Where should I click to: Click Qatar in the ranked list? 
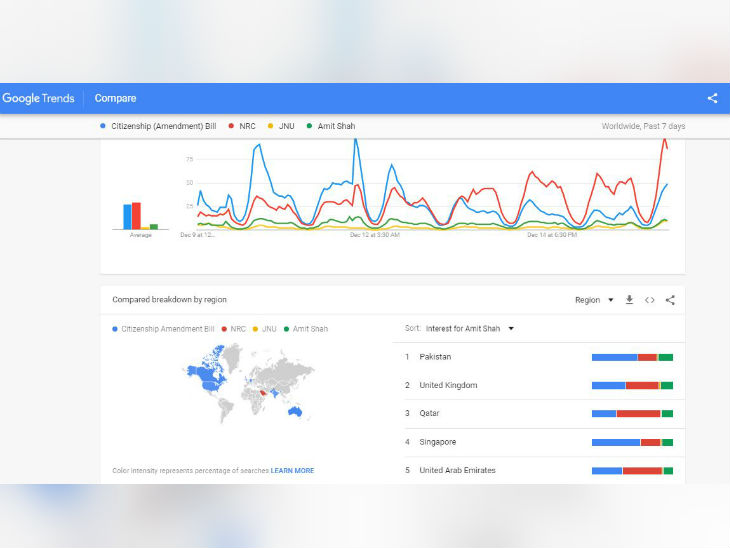(429, 413)
